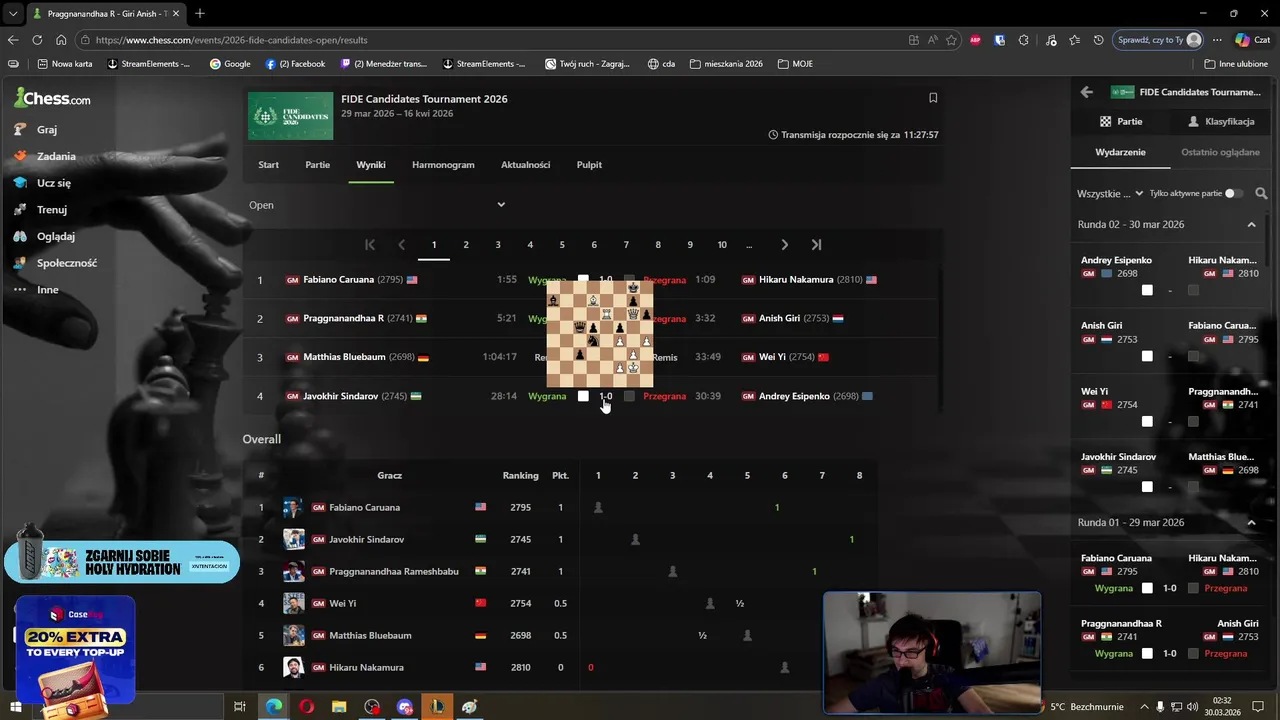Click the chess board preview
The width and height of the screenshot is (1280, 720).
[x=600, y=334]
